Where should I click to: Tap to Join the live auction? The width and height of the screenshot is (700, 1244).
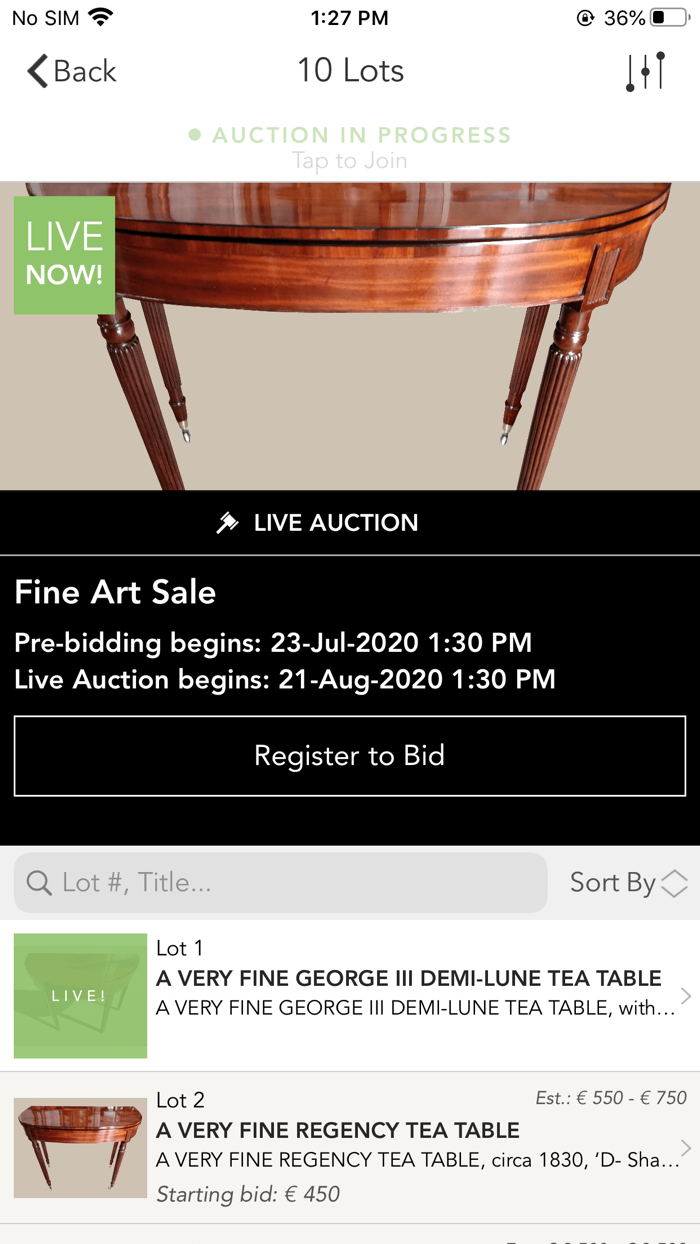[x=350, y=160]
